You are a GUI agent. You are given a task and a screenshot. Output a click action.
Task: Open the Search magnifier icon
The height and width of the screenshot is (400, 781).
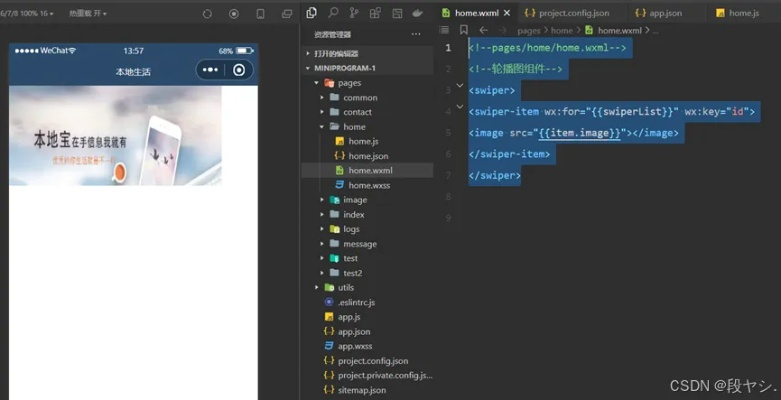click(333, 13)
